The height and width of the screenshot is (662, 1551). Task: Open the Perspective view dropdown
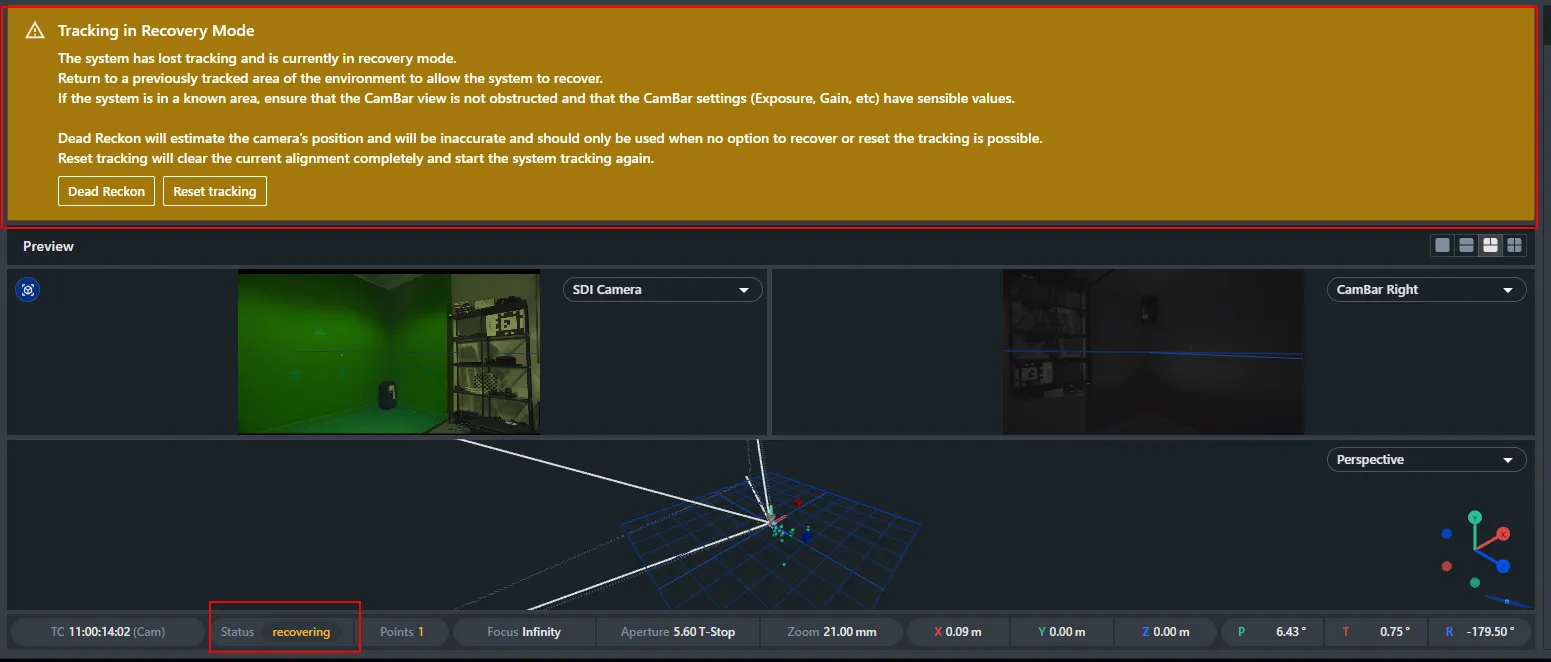(x=1426, y=460)
